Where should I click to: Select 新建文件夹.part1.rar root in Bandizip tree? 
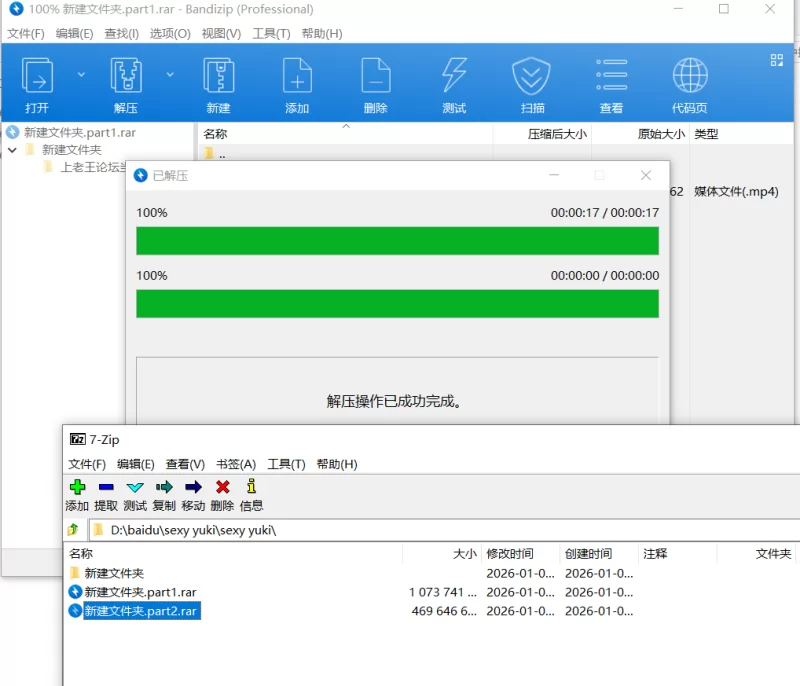(80, 133)
